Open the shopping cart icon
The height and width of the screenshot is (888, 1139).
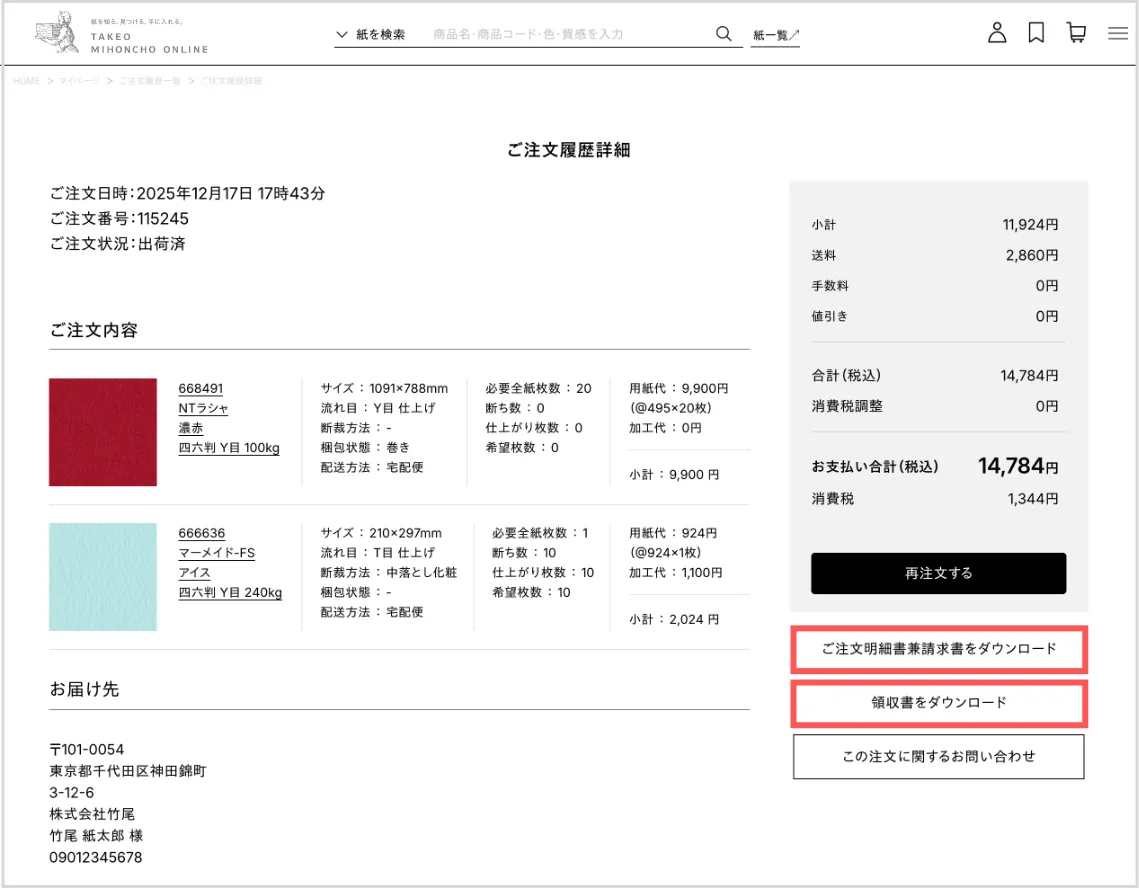click(1076, 33)
